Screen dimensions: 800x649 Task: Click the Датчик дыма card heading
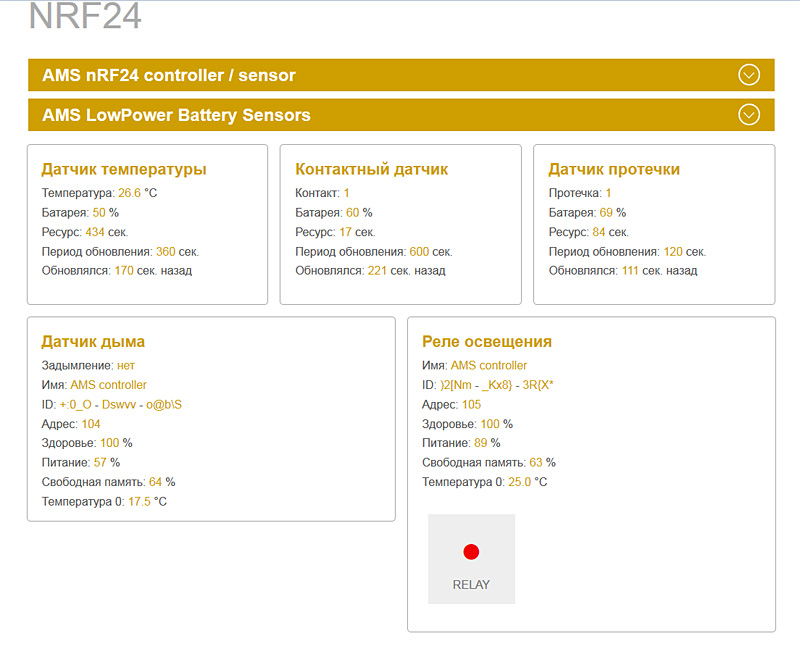tap(93, 342)
